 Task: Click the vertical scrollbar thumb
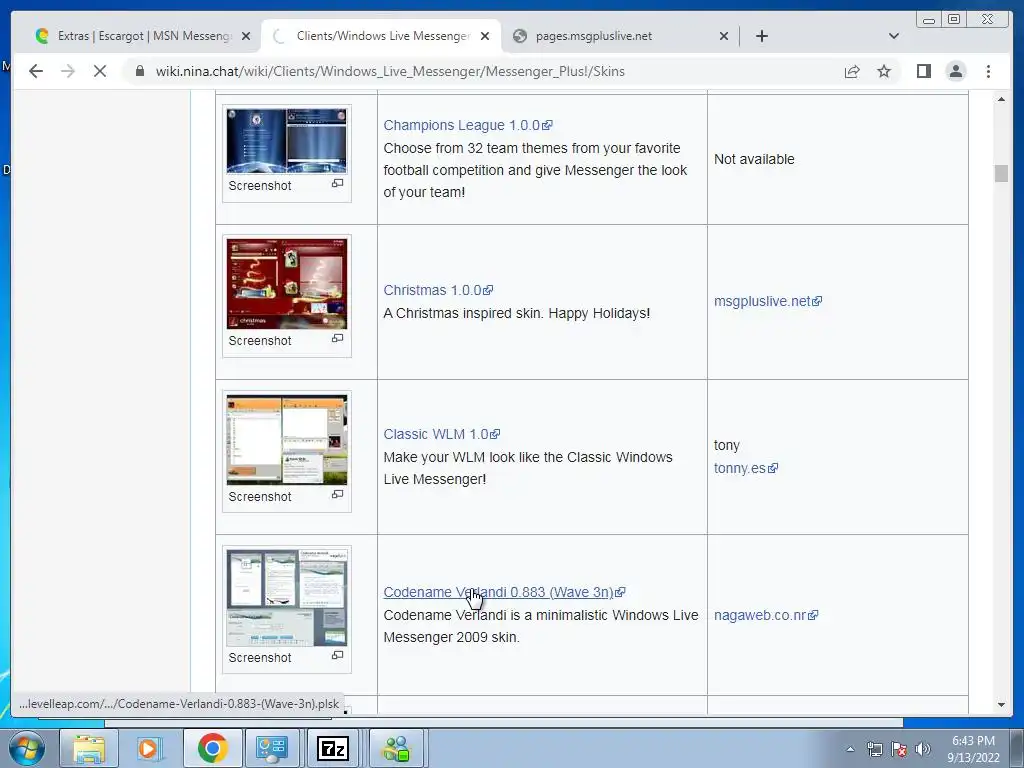pyautogui.click(x=1001, y=173)
